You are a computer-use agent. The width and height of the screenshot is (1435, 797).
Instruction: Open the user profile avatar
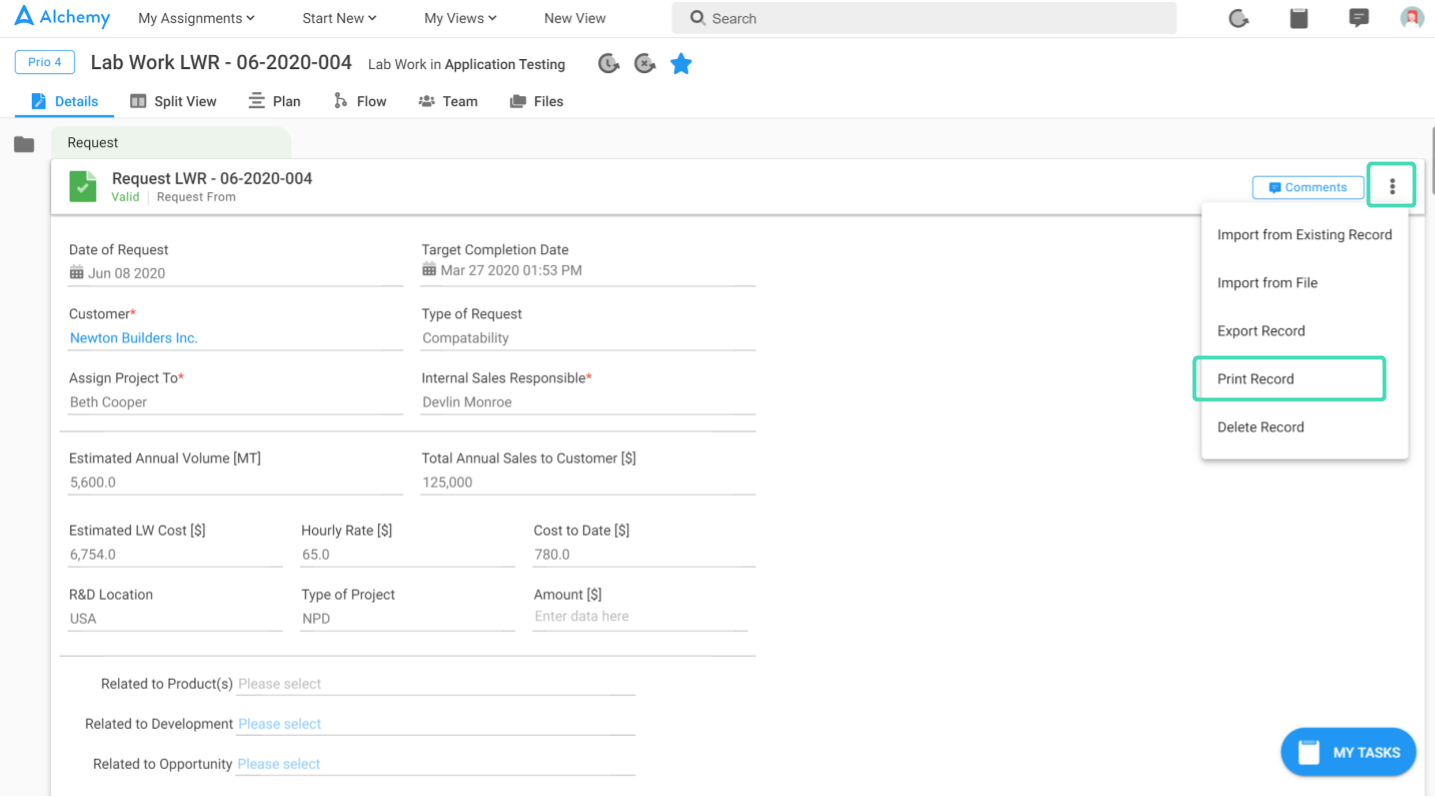click(1412, 18)
